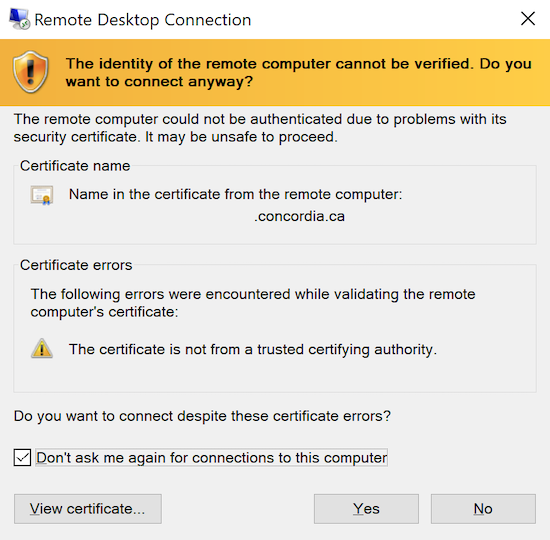Click the orange shield warning icon
The height and width of the screenshot is (540, 550).
click(31, 72)
